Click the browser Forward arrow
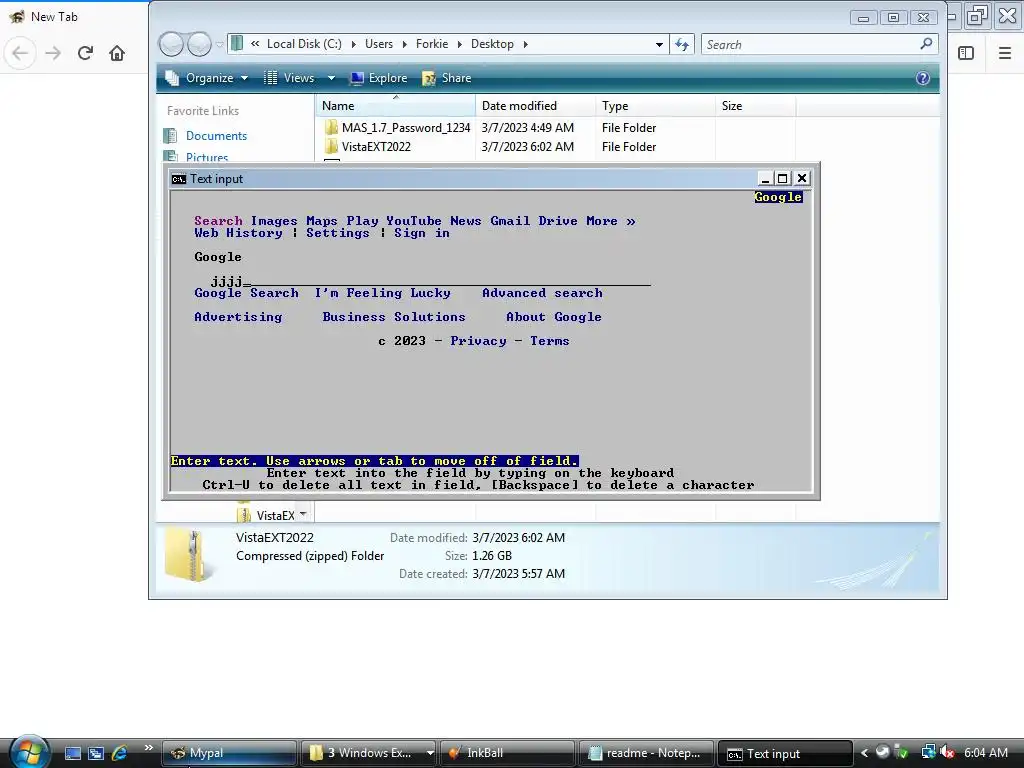The width and height of the screenshot is (1024, 768). 53,53
